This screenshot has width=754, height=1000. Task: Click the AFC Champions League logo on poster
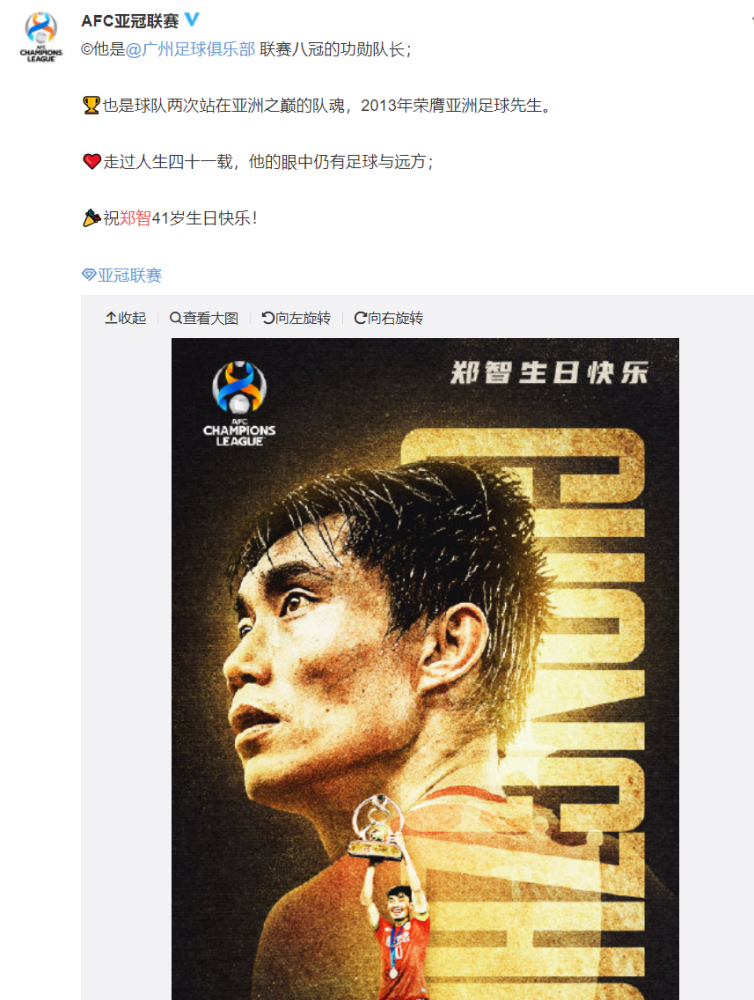point(239,404)
